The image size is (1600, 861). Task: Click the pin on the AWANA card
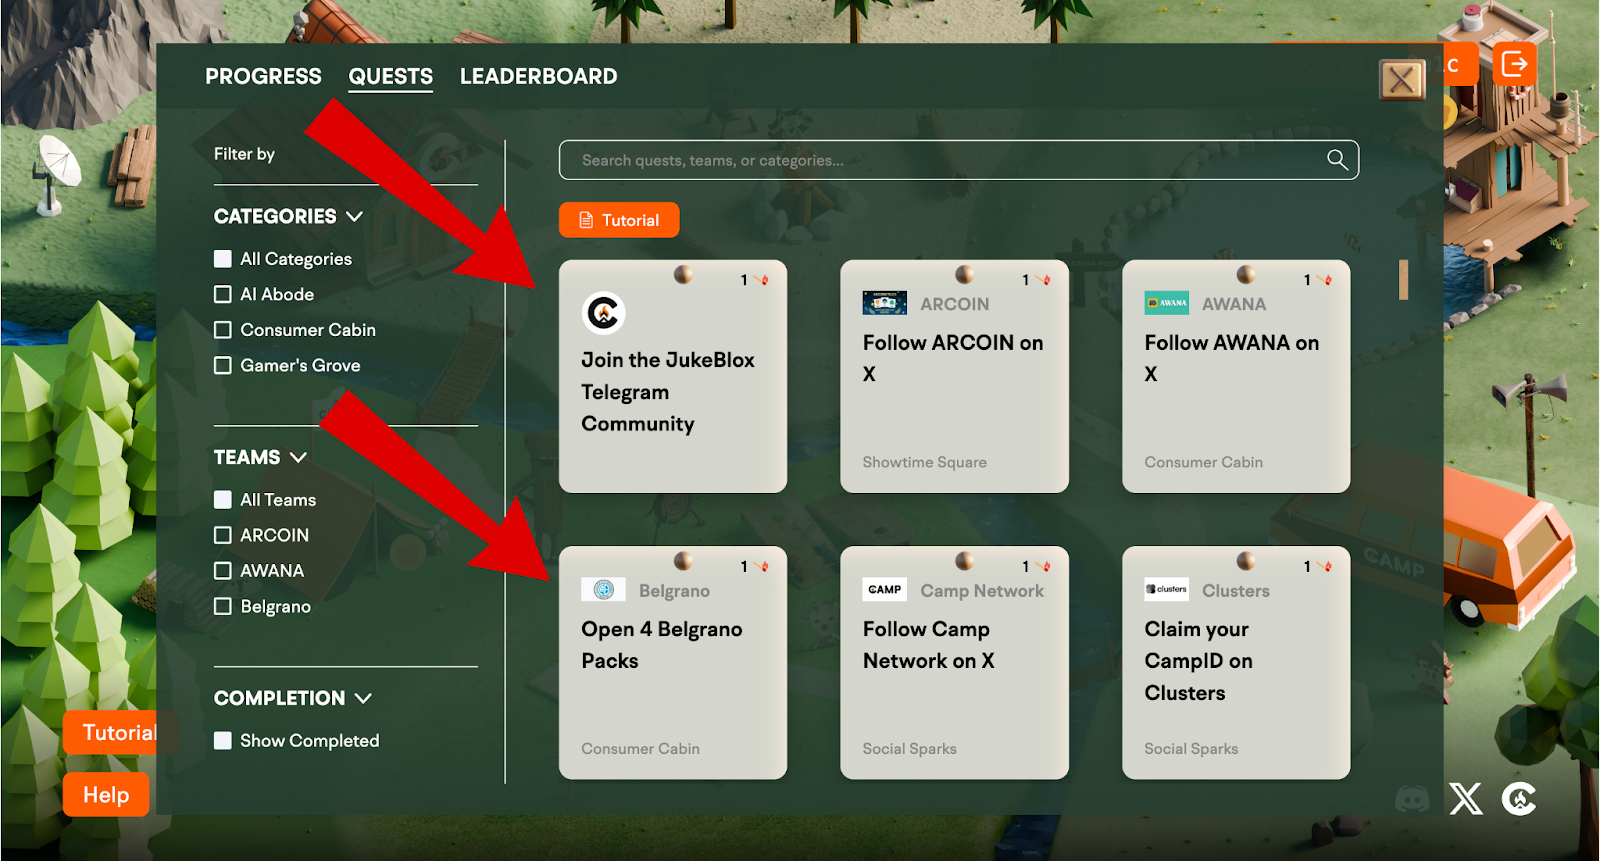1246,274
